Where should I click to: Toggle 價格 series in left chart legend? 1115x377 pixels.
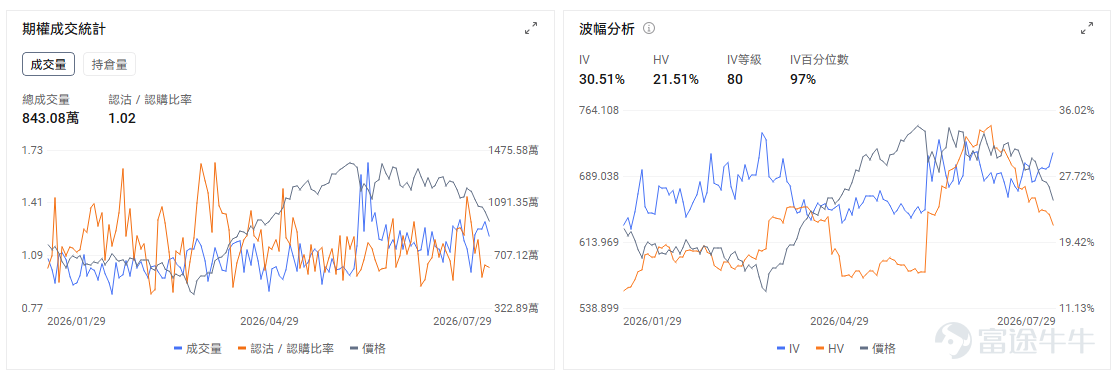368,349
